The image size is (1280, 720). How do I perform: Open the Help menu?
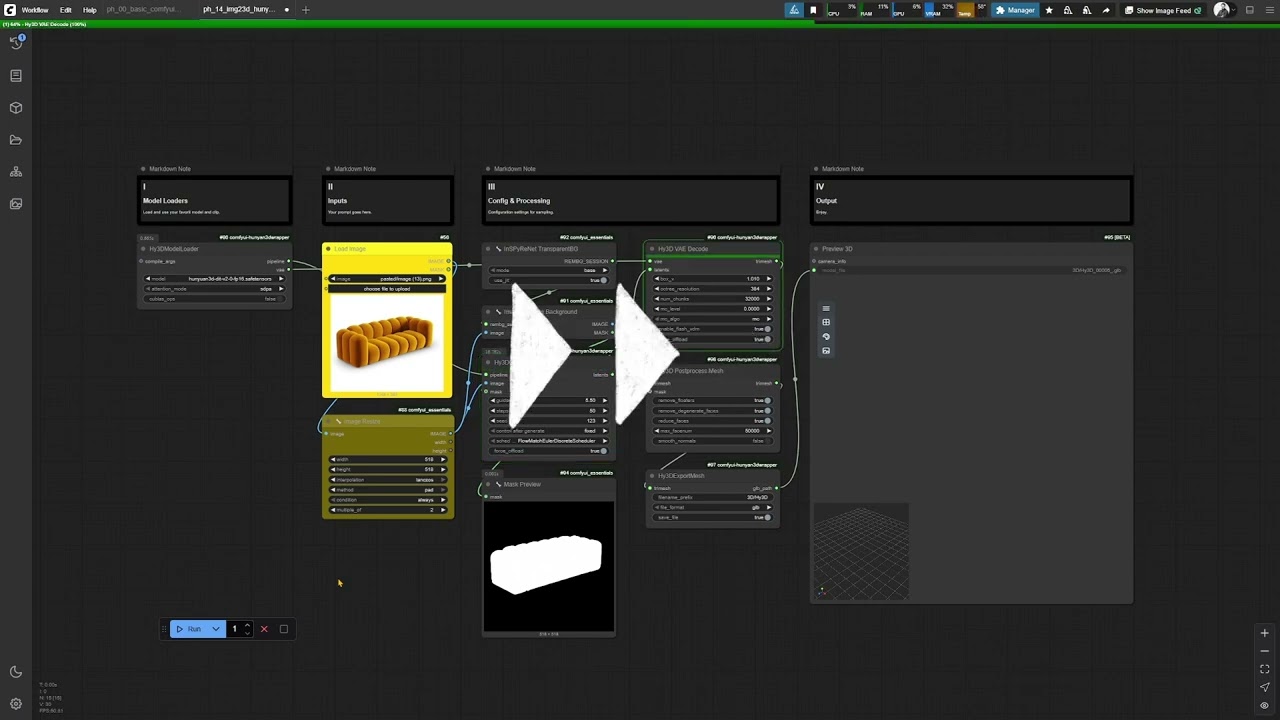coord(90,10)
